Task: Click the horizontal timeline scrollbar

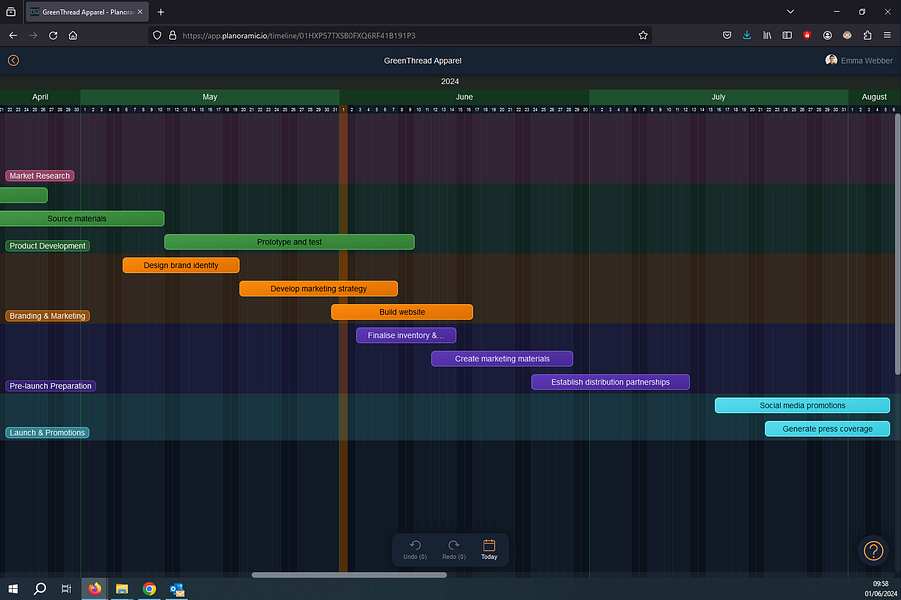Action: (x=349, y=575)
